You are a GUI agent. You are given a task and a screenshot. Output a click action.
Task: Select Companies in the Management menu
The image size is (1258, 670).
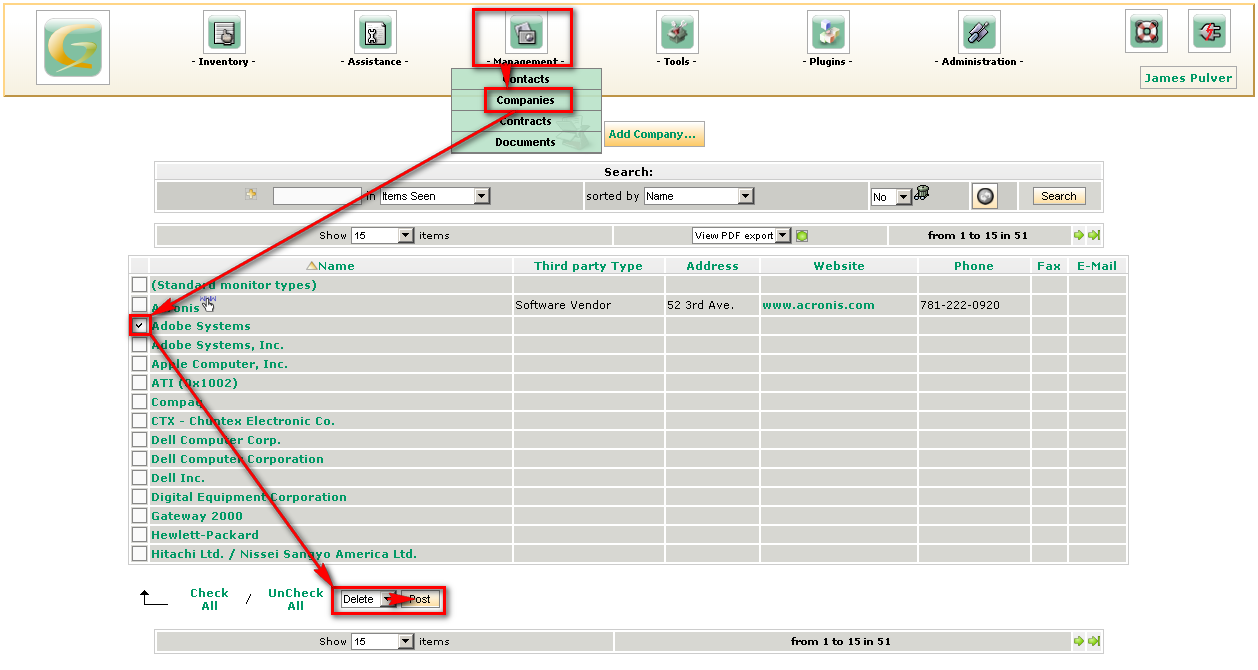[x=526, y=100]
